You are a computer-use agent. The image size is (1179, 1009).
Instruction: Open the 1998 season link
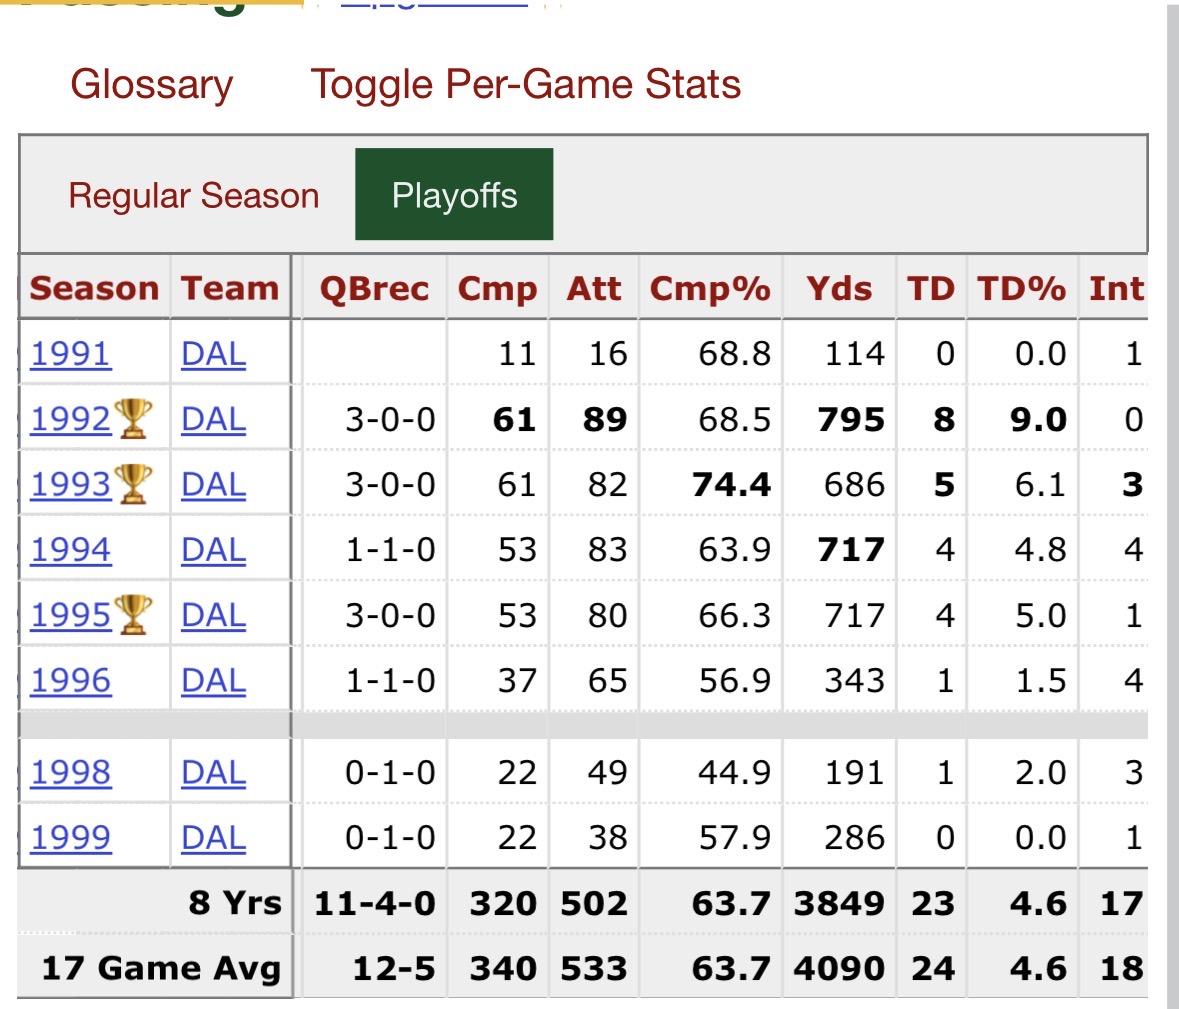[x=71, y=772]
